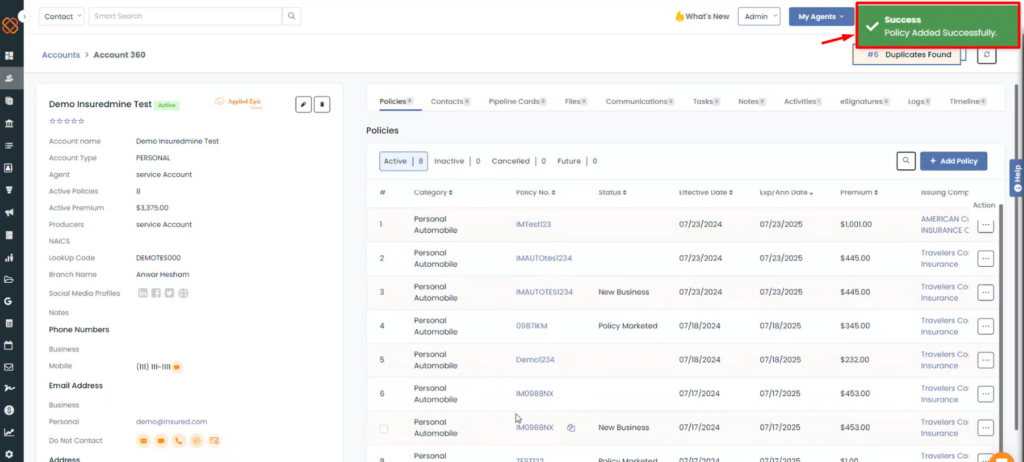Open the dashboard grid icon in sidebar
The height and width of the screenshot is (462, 1024).
(9, 56)
